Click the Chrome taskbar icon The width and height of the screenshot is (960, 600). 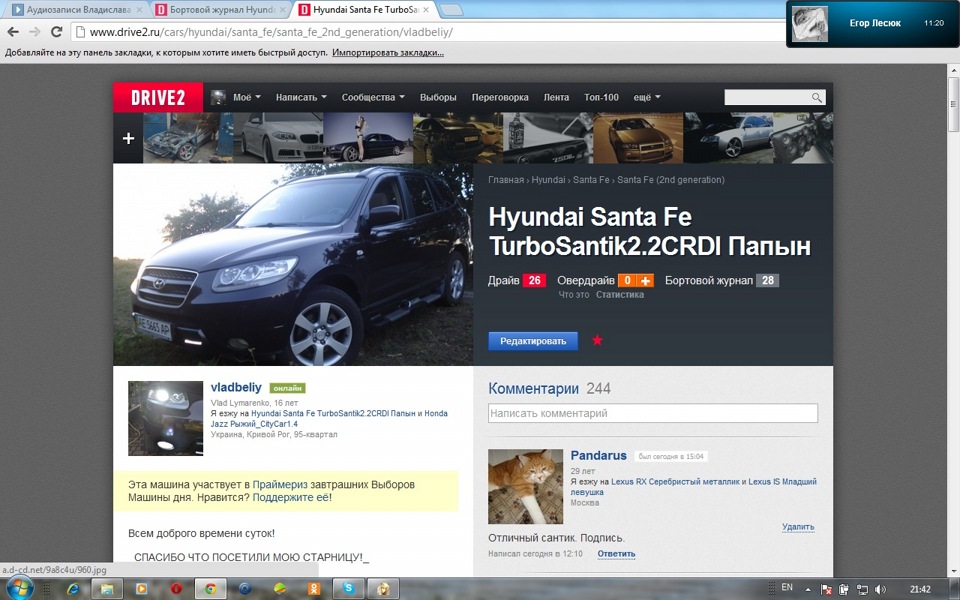click(x=210, y=589)
